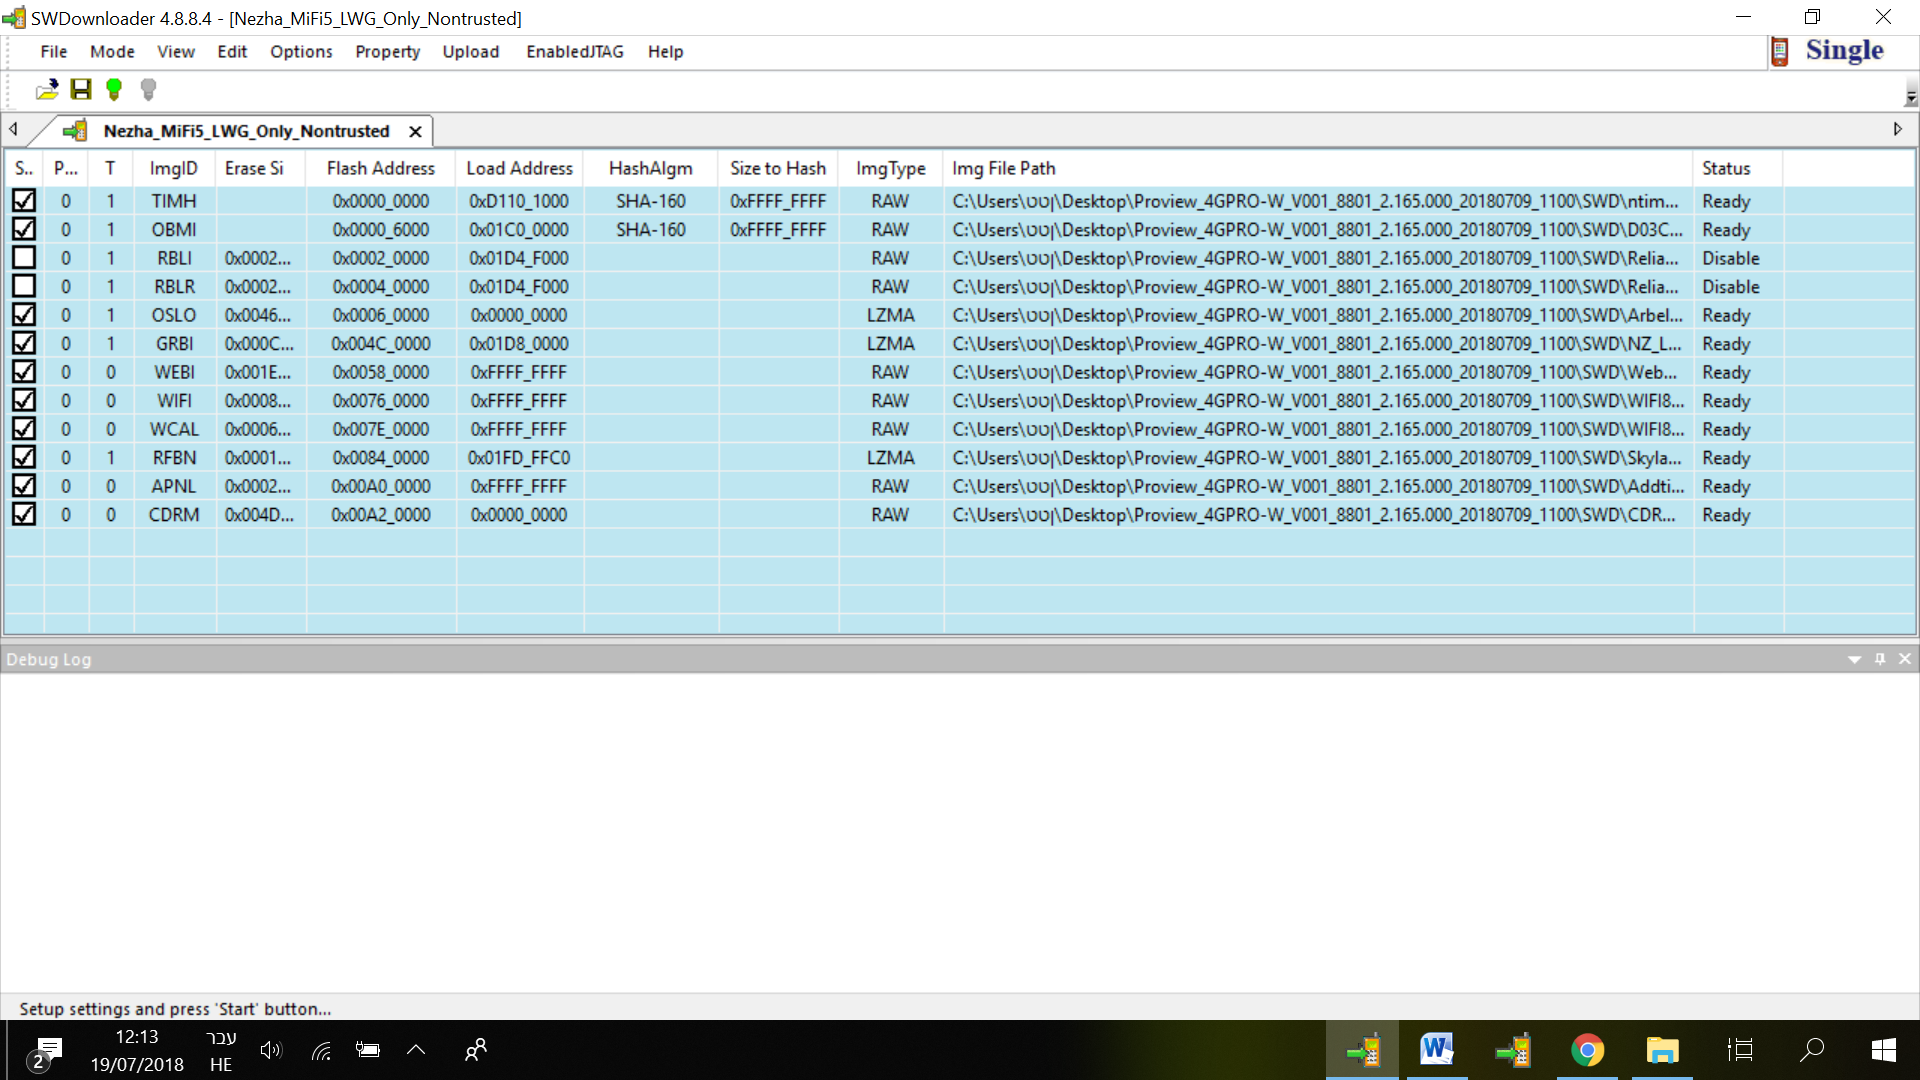Click the Save toolbar icon
The height and width of the screenshot is (1080, 1920).
81,90
